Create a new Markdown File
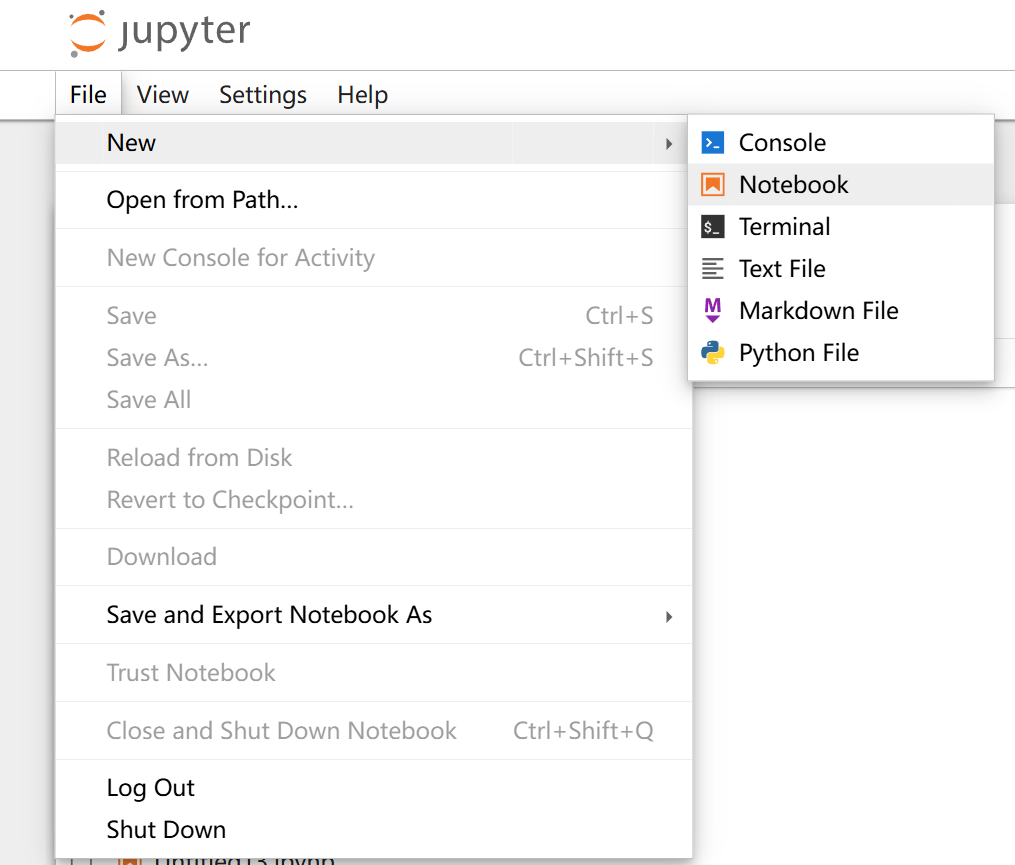 pyautogui.click(x=818, y=310)
